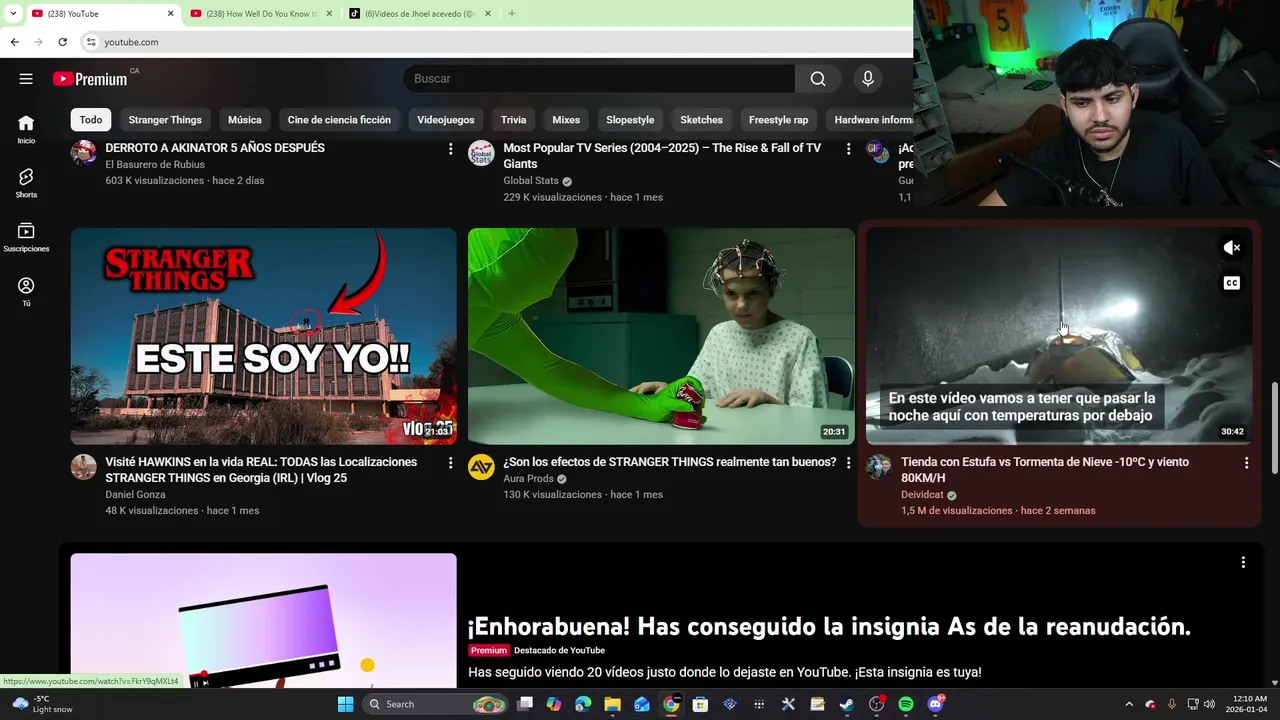Image resolution: width=1280 pixels, height=720 pixels.
Task: Reload the page
Action: coord(62,42)
